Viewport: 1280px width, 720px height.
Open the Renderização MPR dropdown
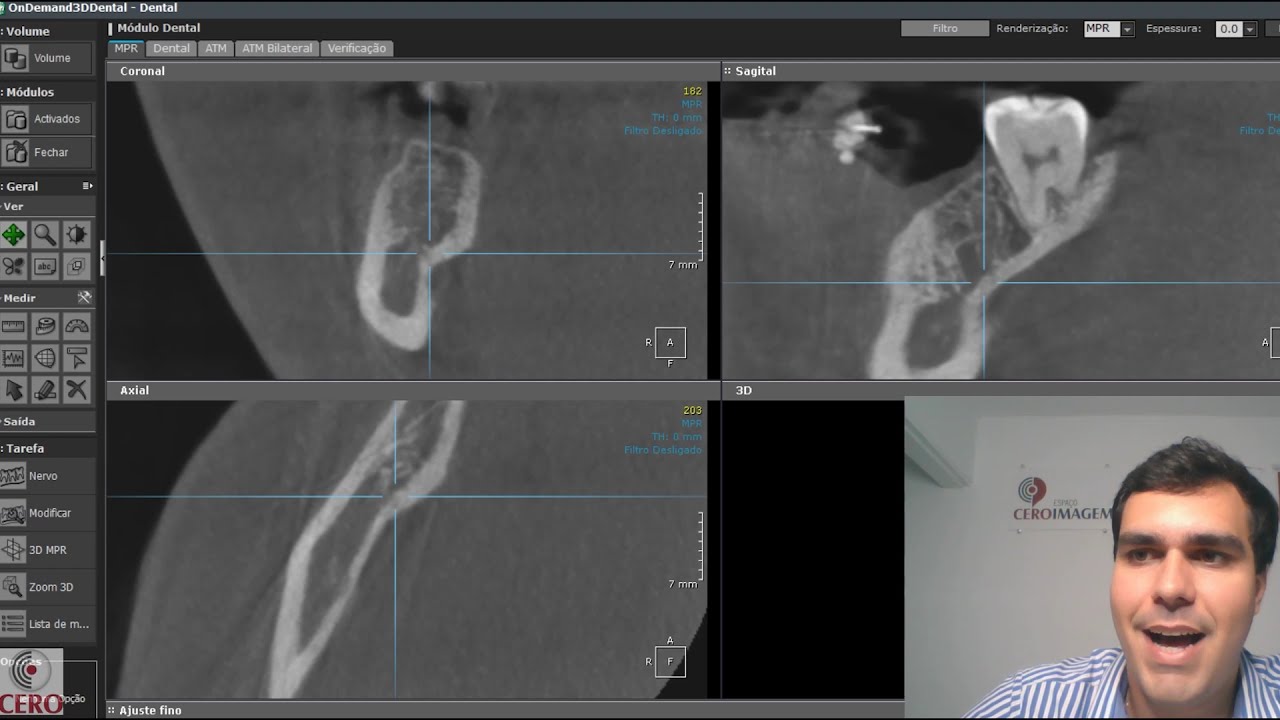[1127, 29]
